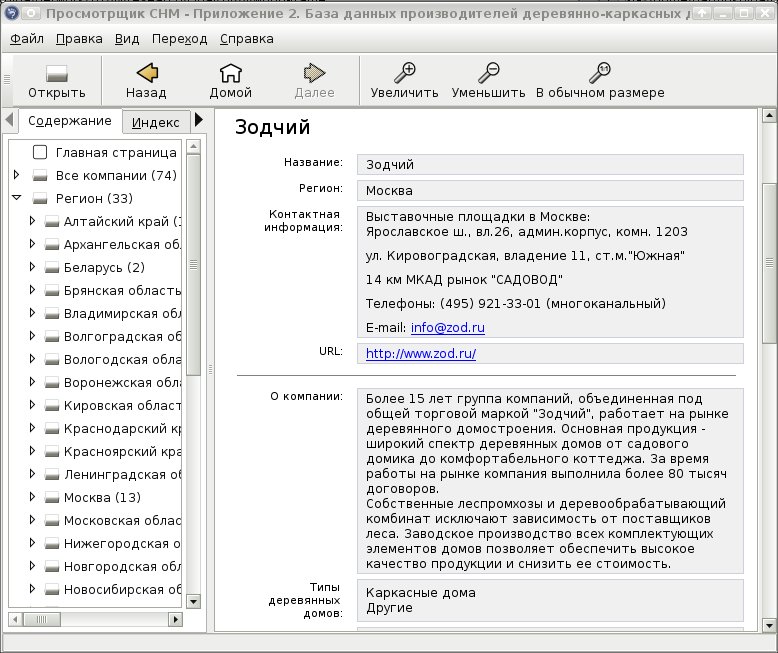778x653 pixels.
Task: Select Архангельская область in the tree
Action: click(x=122, y=245)
